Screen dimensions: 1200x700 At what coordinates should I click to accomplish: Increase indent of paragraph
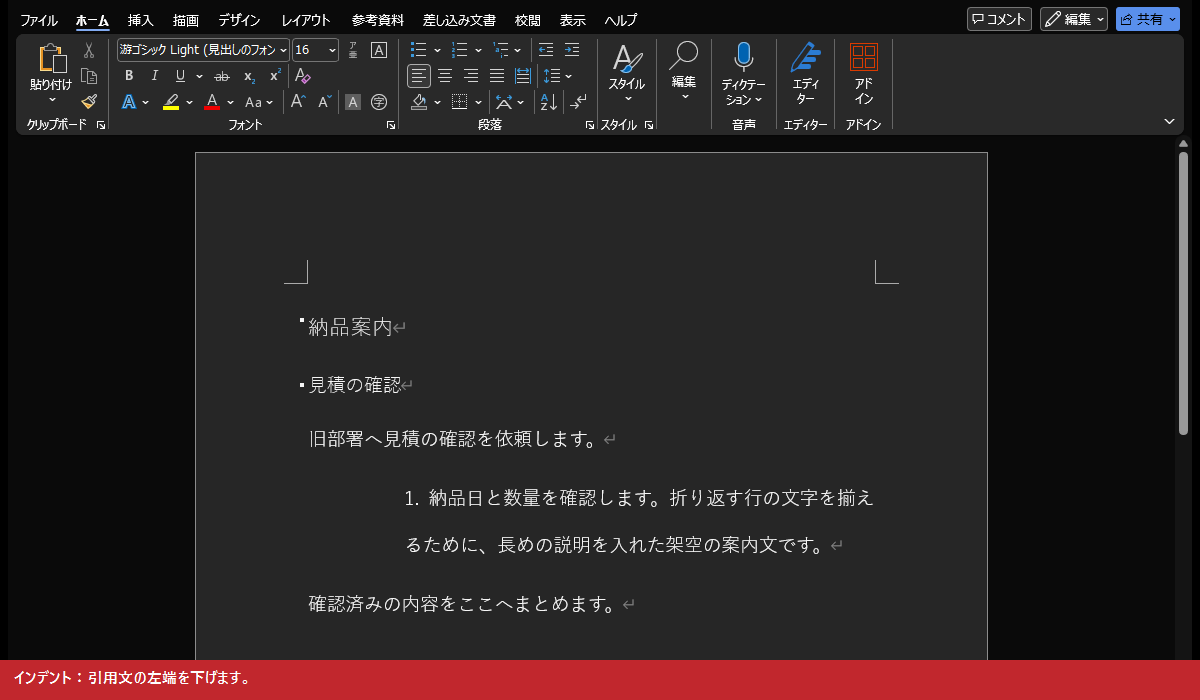pyautogui.click(x=572, y=50)
